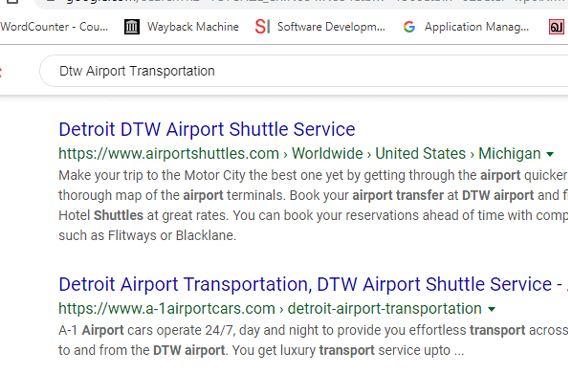568x375 pixels.
Task: Click the browser address bar URL
Action: [x=301, y=2]
